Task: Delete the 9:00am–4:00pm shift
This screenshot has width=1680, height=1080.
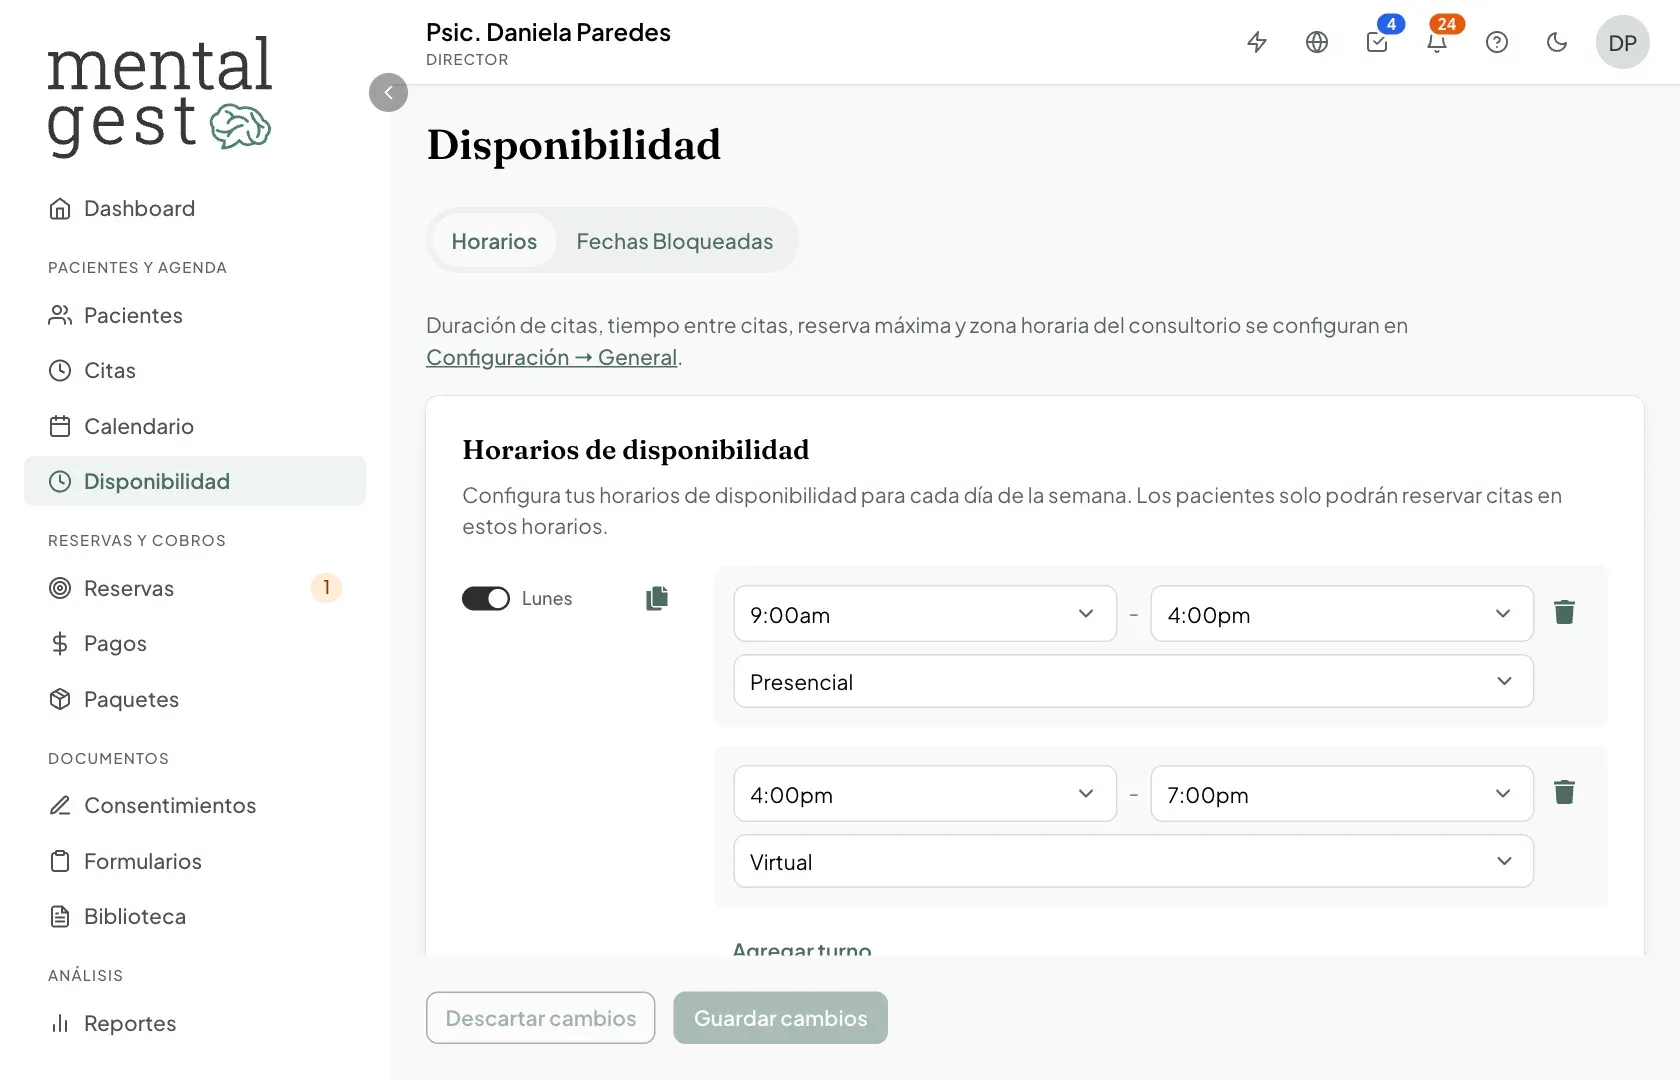Action: coord(1565,612)
